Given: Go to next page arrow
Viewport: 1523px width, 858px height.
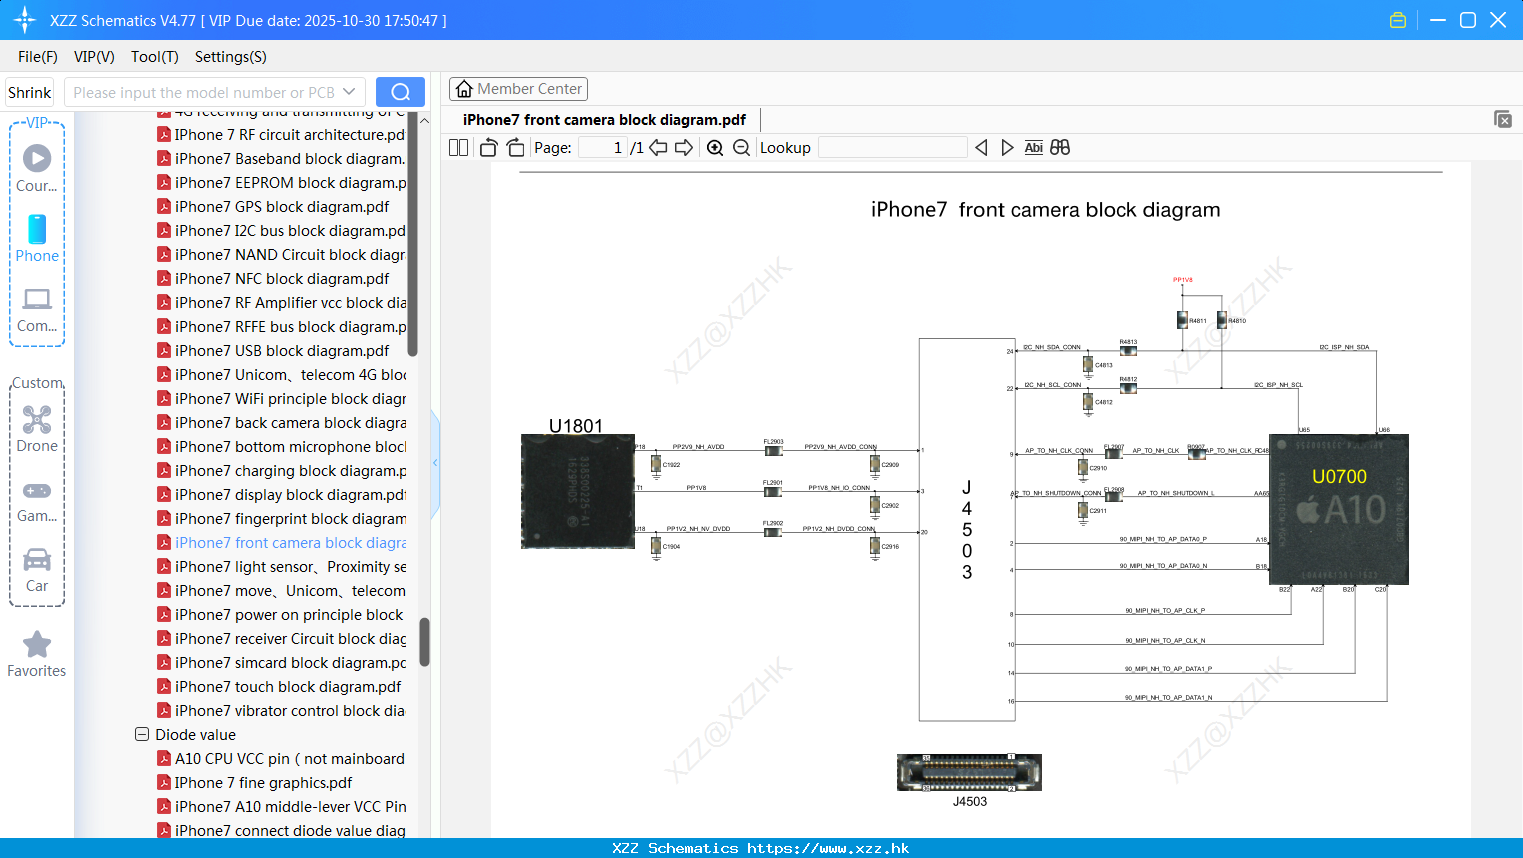Looking at the screenshot, I should [x=684, y=148].
